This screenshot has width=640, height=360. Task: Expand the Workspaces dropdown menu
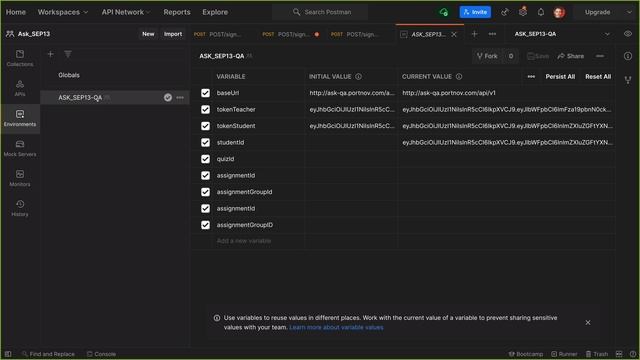pos(63,12)
